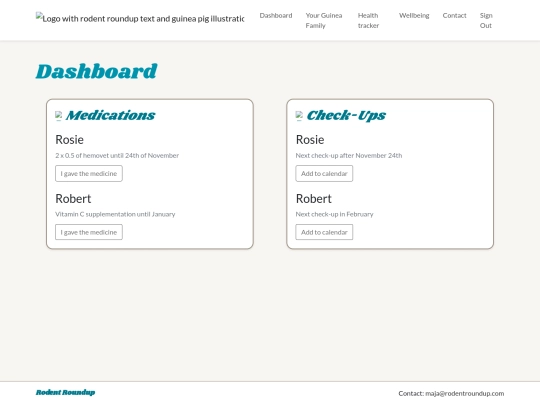Add Rosie's check-up to calendar
The image size is (540, 405).
point(324,174)
